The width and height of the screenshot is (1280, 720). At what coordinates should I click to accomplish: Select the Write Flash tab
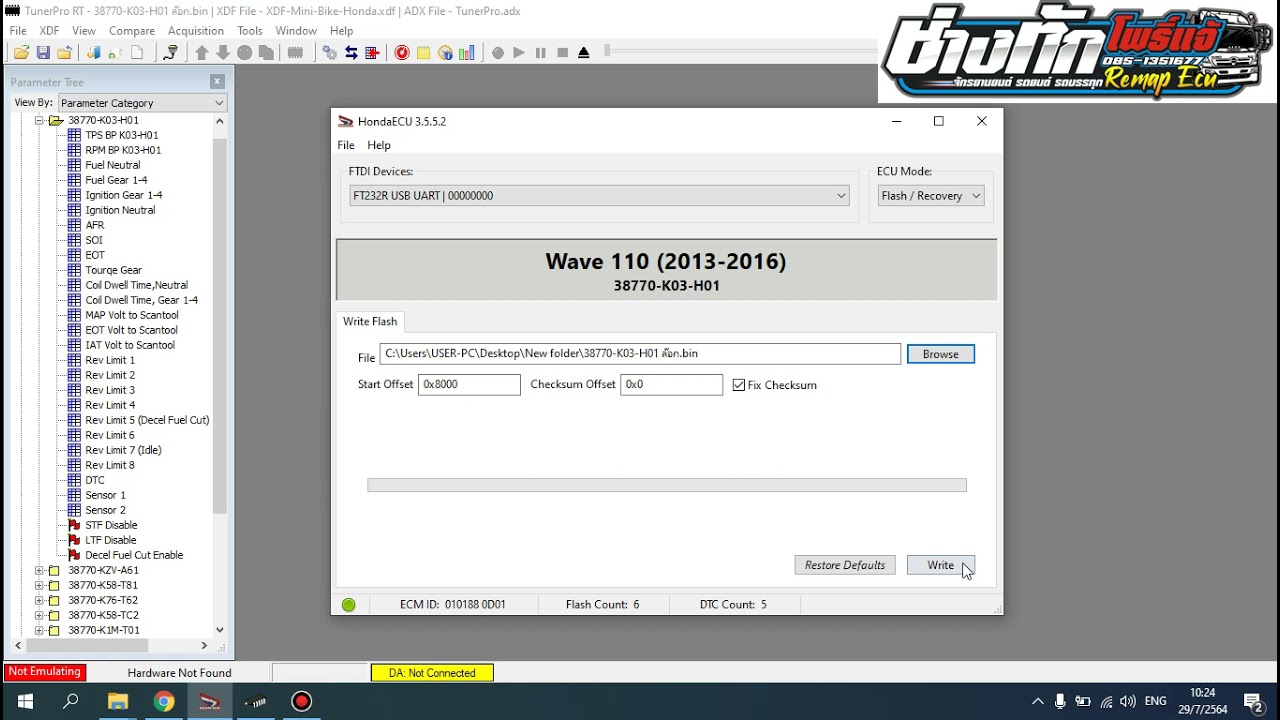coord(370,321)
